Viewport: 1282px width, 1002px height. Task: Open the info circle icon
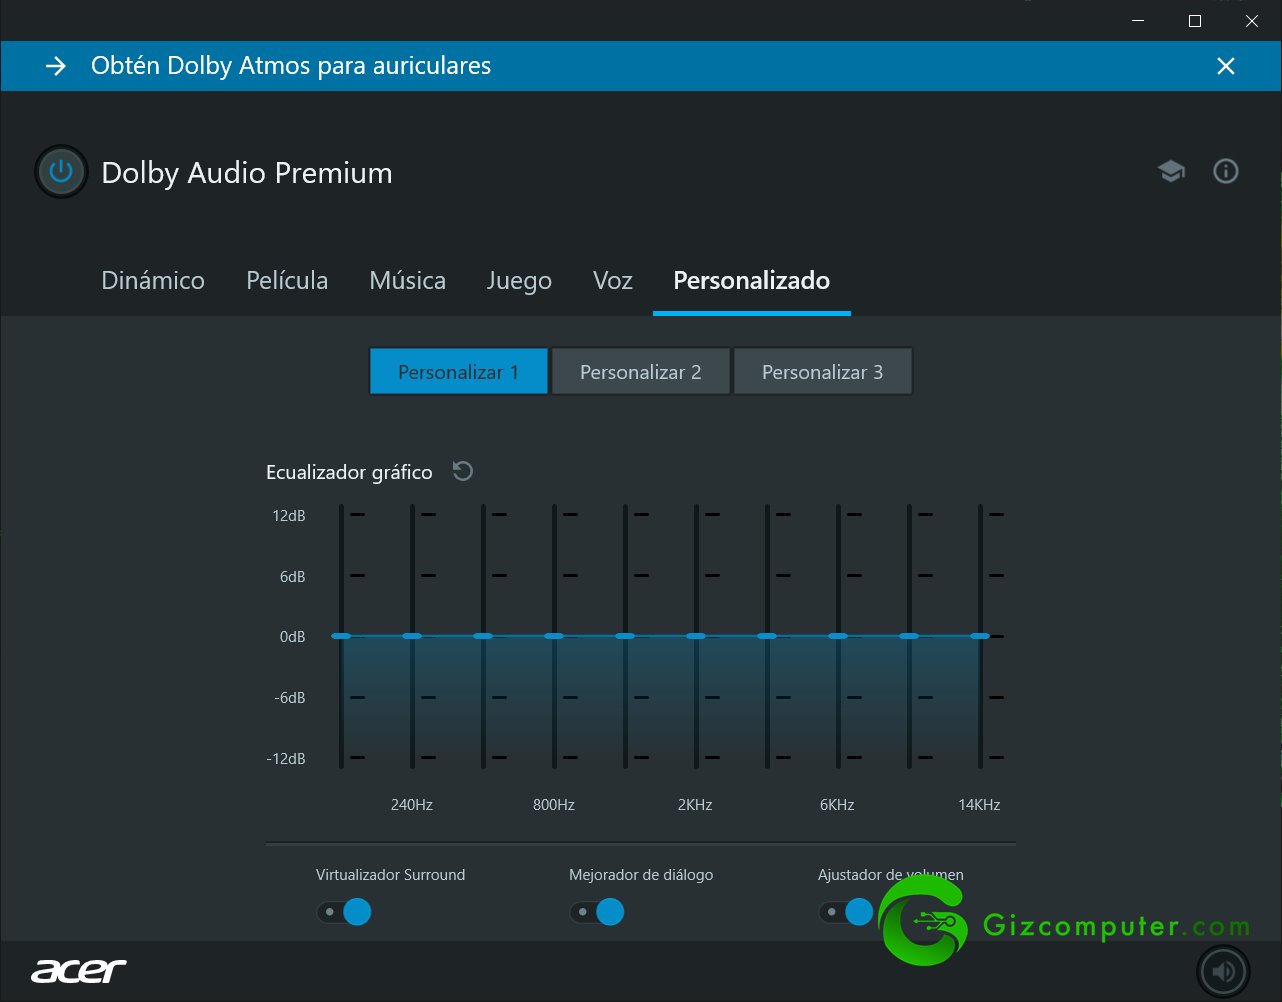point(1225,171)
